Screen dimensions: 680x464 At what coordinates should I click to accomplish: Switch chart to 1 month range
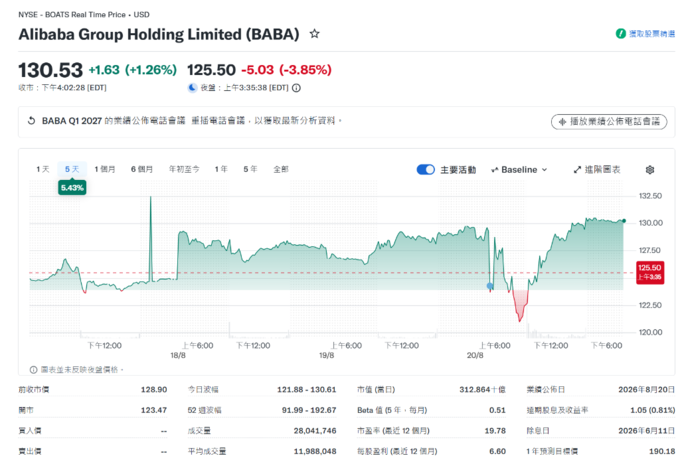coord(105,169)
